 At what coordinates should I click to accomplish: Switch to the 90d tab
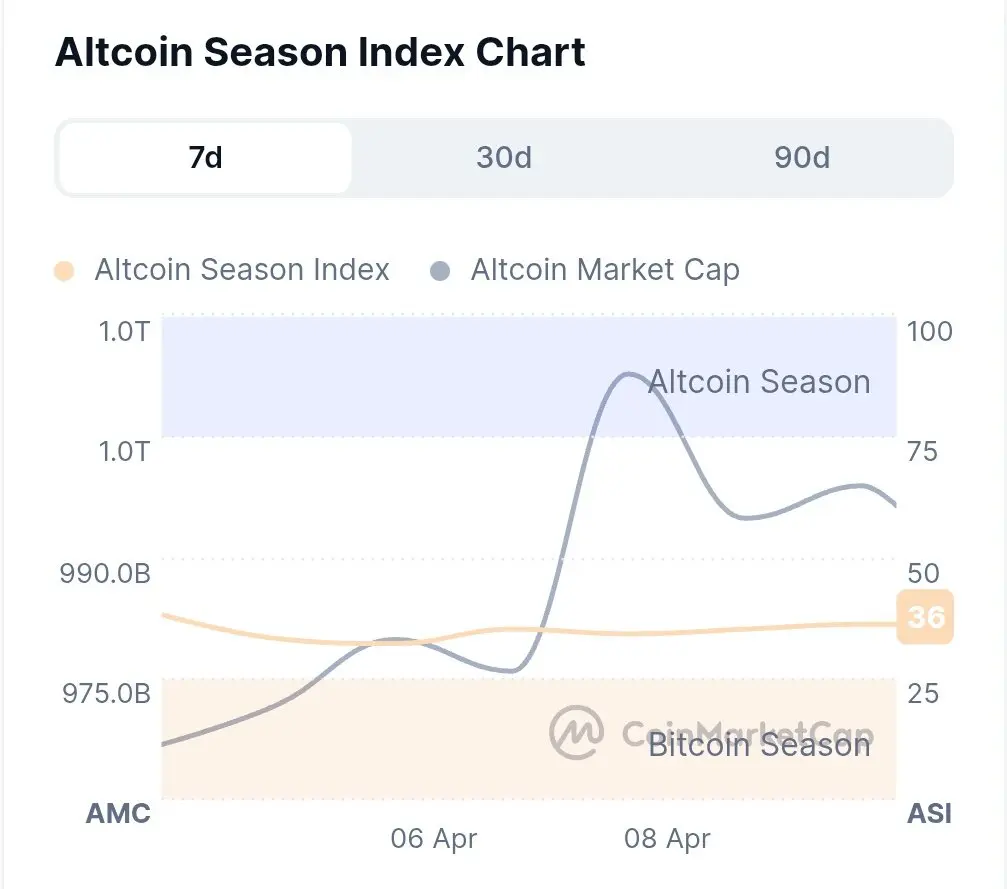802,158
